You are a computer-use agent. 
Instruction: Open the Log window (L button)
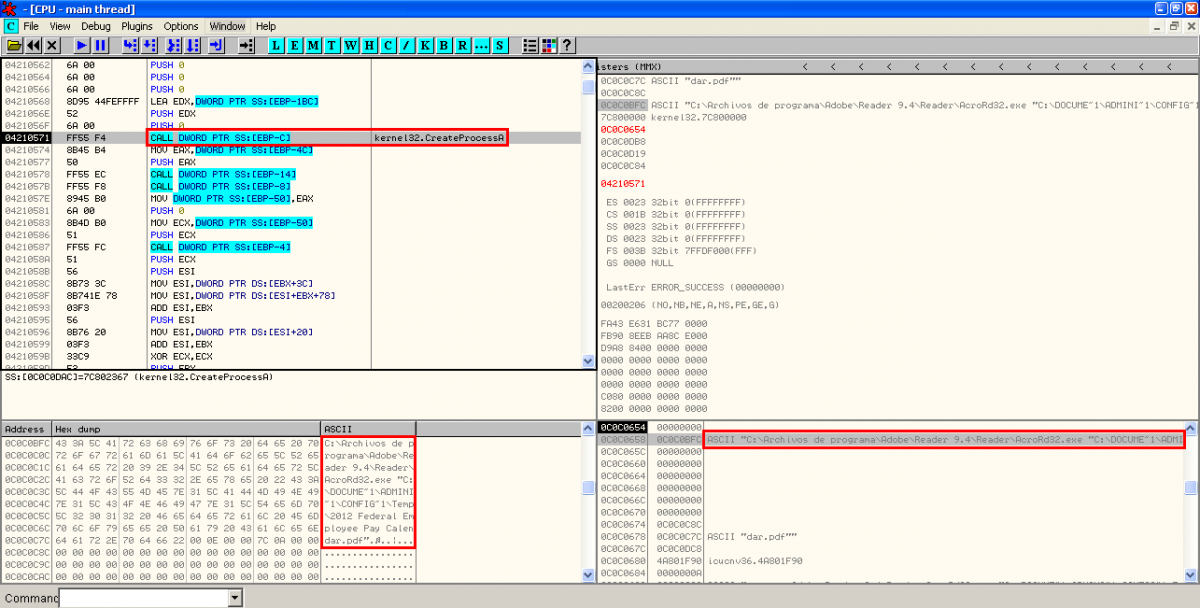277,46
